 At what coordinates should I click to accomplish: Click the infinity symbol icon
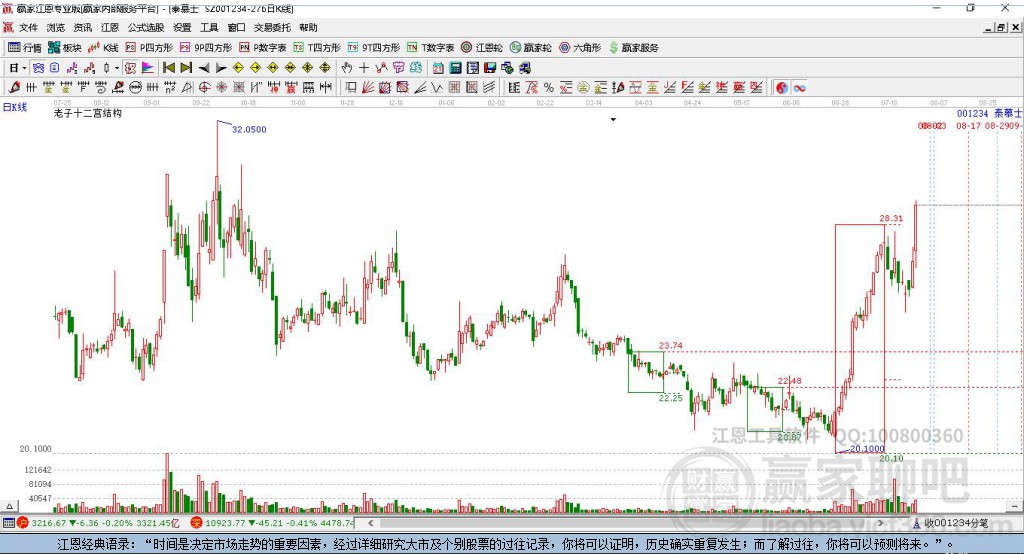[x=799, y=88]
